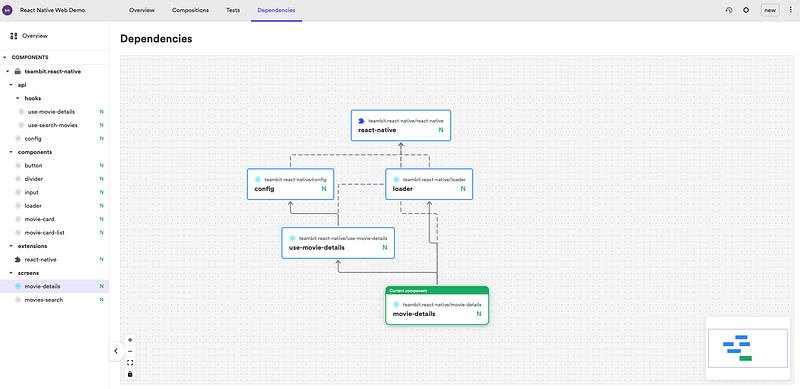Click the icon in the react-native node
Viewport: 800px width, 389px height.
361,121
